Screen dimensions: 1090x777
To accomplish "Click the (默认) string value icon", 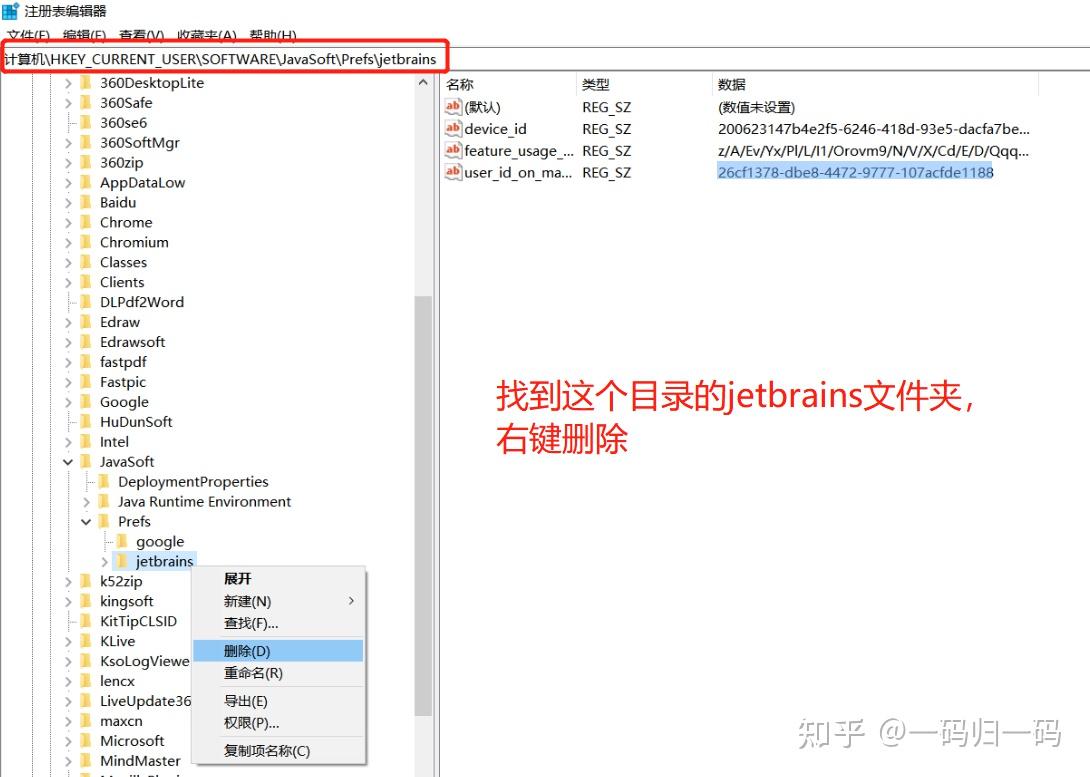I will click(x=452, y=106).
